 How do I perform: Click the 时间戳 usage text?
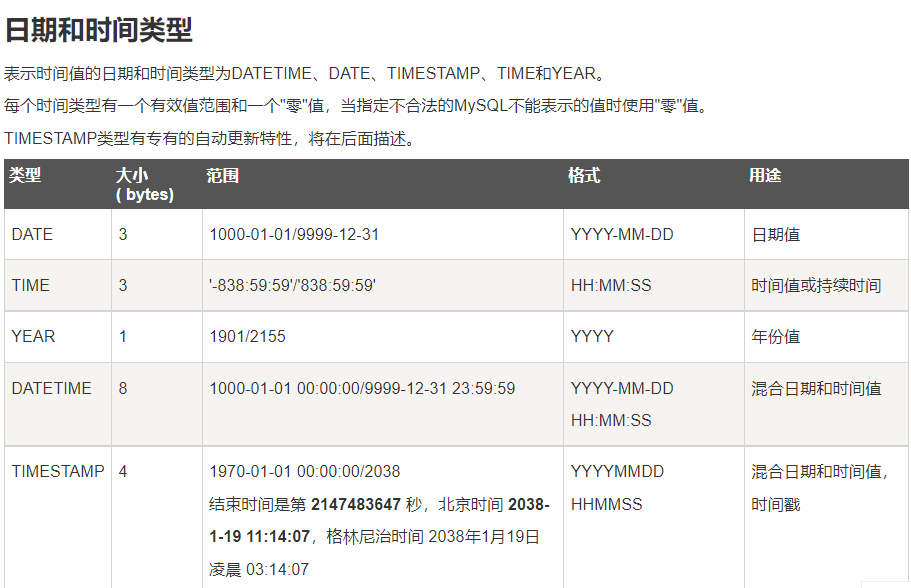pyautogui.click(x=776, y=505)
